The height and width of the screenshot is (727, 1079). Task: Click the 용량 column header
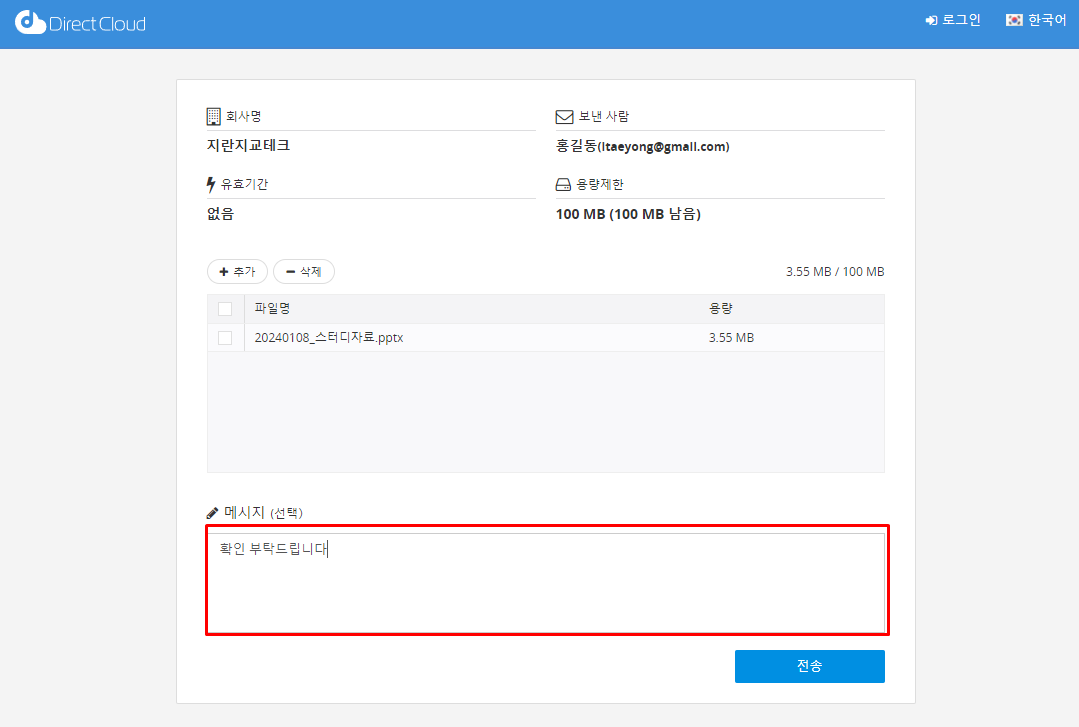(x=721, y=308)
